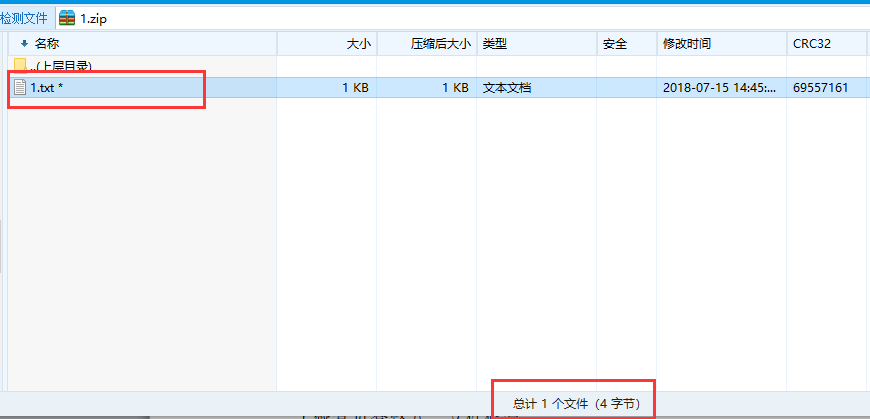Screen dimensions: 870x419
Task: Sort by 类型 column header
Action: click(x=537, y=44)
